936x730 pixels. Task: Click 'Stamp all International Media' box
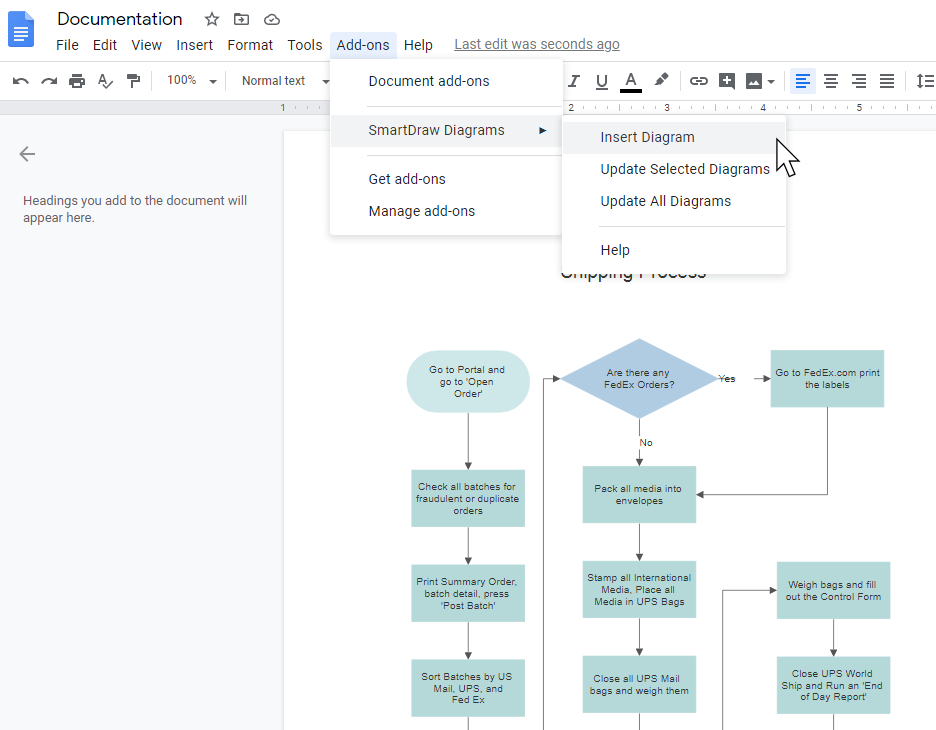[x=639, y=589]
